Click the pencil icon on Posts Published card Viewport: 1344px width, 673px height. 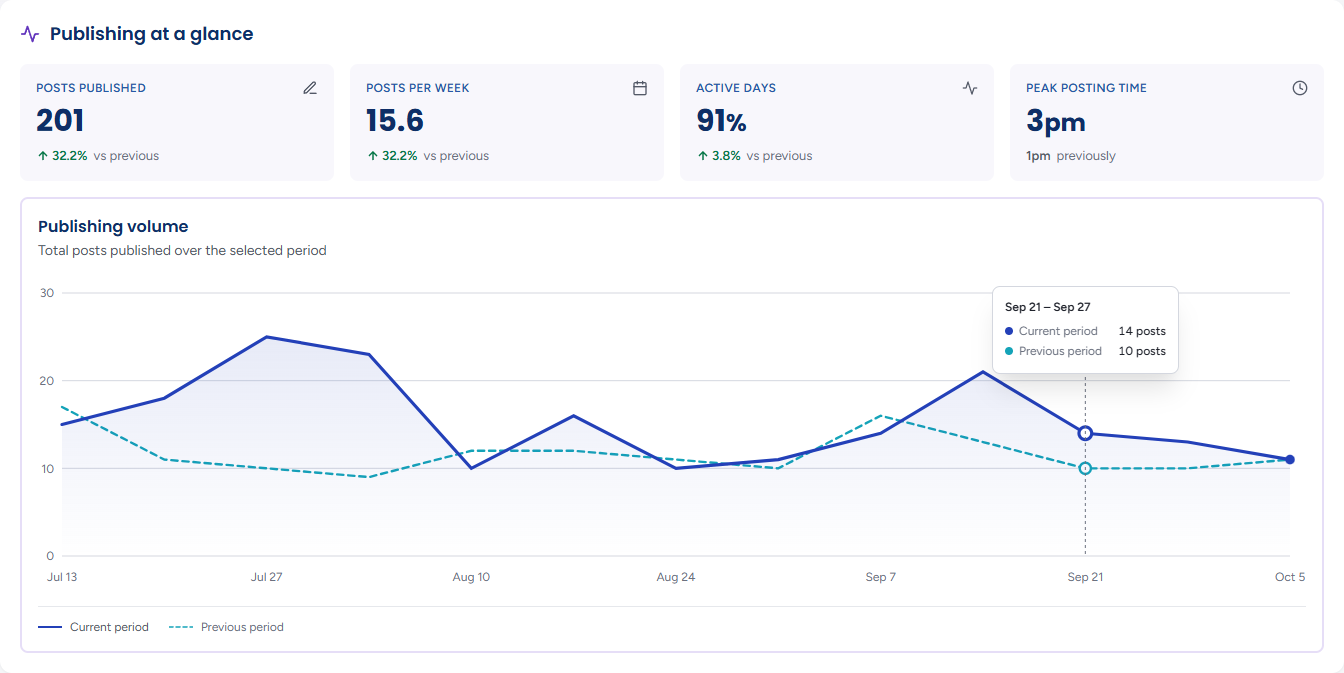point(310,88)
